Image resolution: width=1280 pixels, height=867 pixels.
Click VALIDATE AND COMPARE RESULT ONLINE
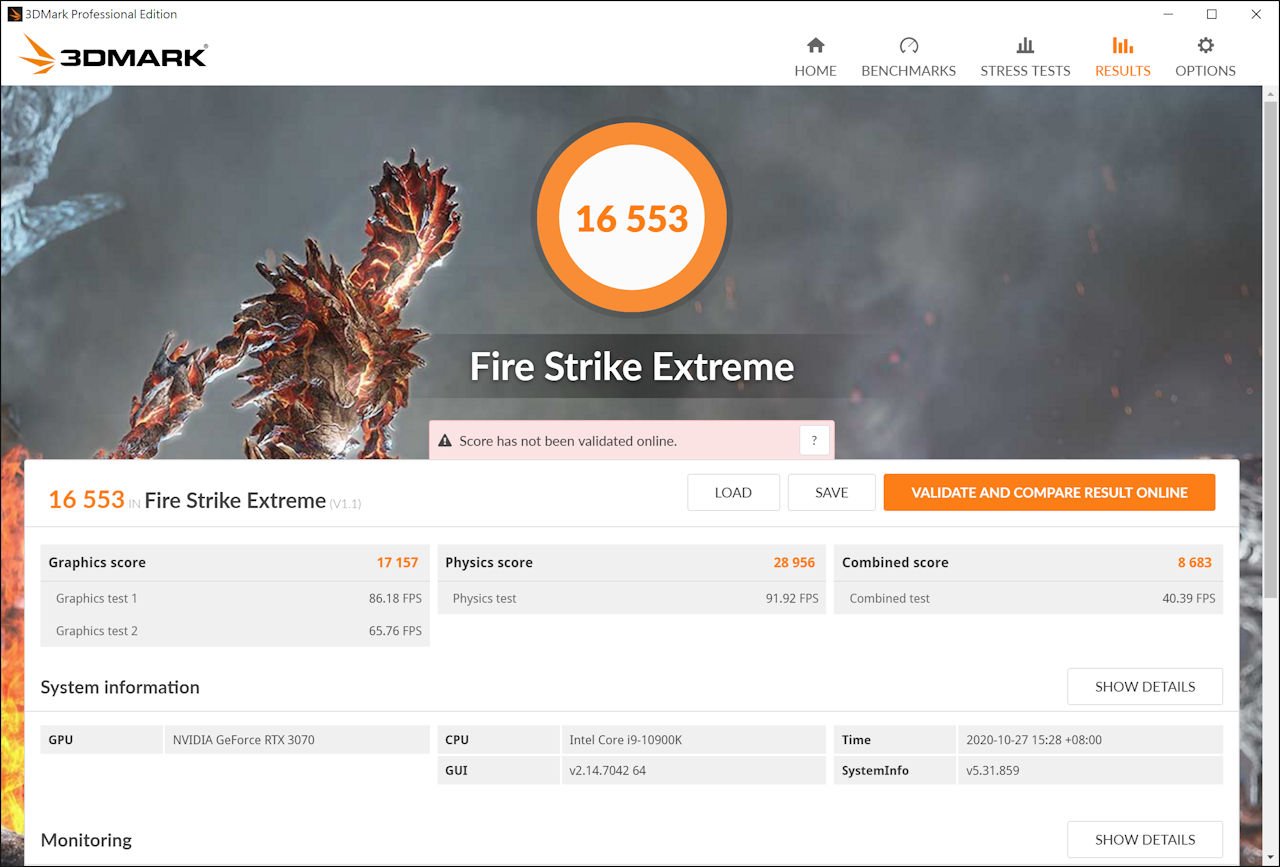tap(1049, 492)
